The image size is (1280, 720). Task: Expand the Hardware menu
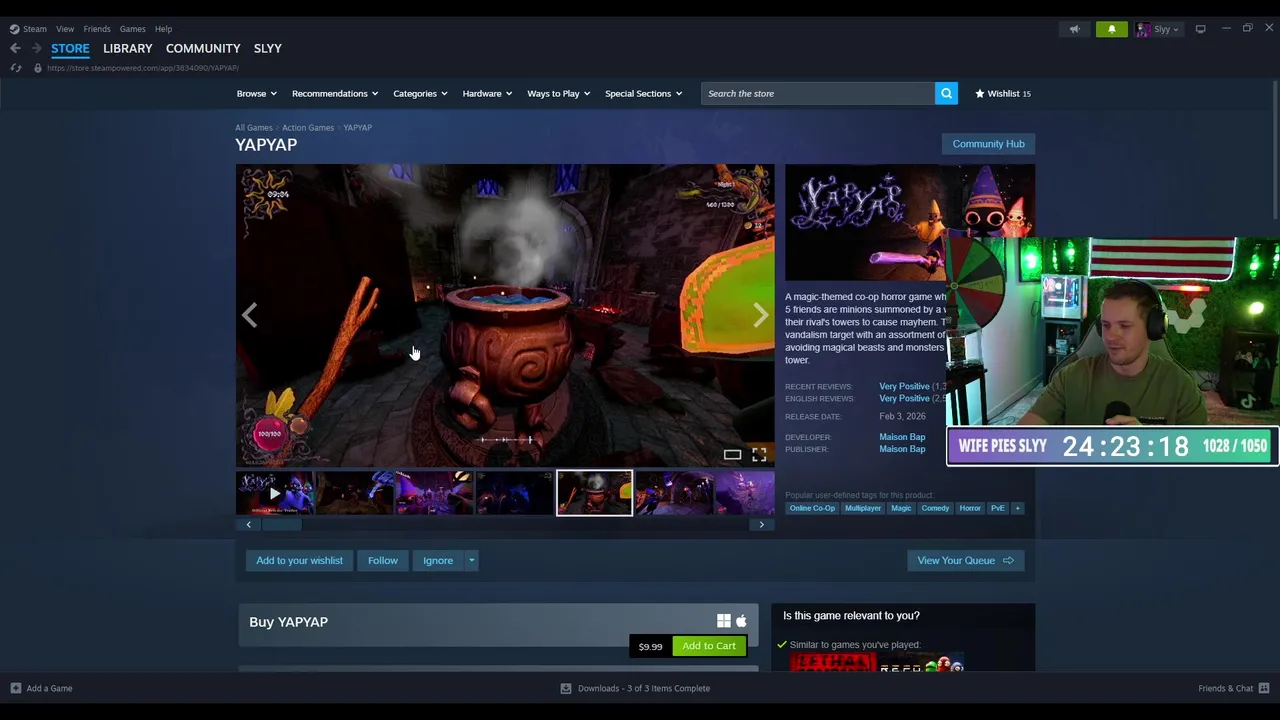[x=487, y=93]
